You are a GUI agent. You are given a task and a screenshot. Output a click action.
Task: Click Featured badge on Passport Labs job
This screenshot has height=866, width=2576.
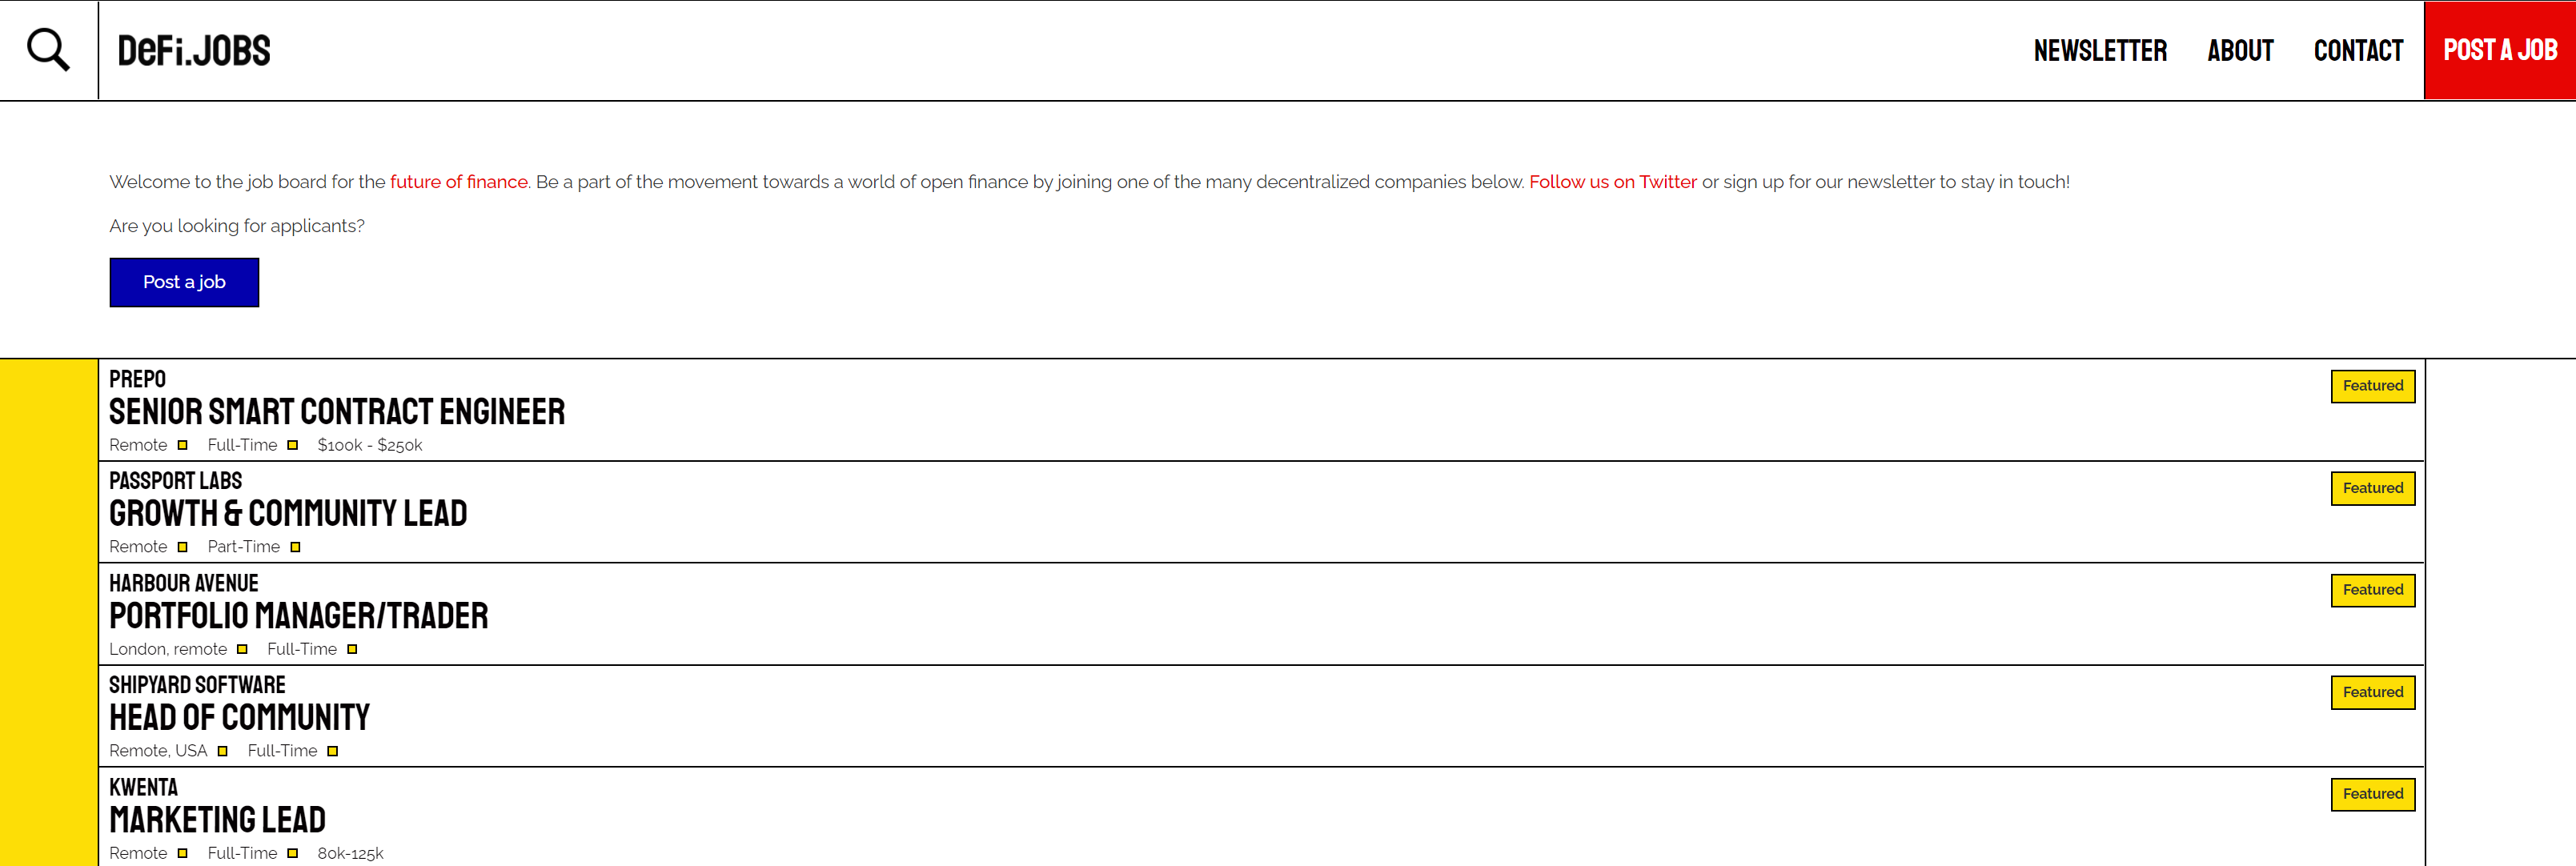(x=2372, y=488)
